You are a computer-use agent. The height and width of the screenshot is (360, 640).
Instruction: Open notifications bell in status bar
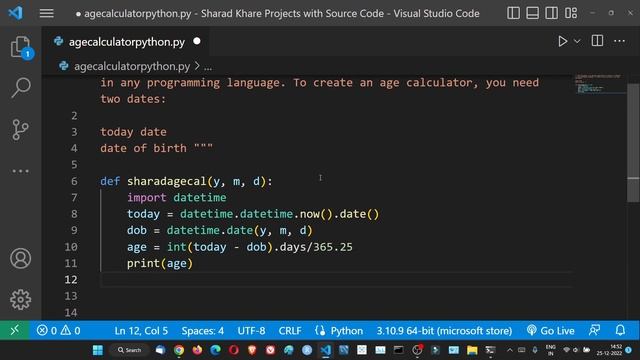[620, 330]
